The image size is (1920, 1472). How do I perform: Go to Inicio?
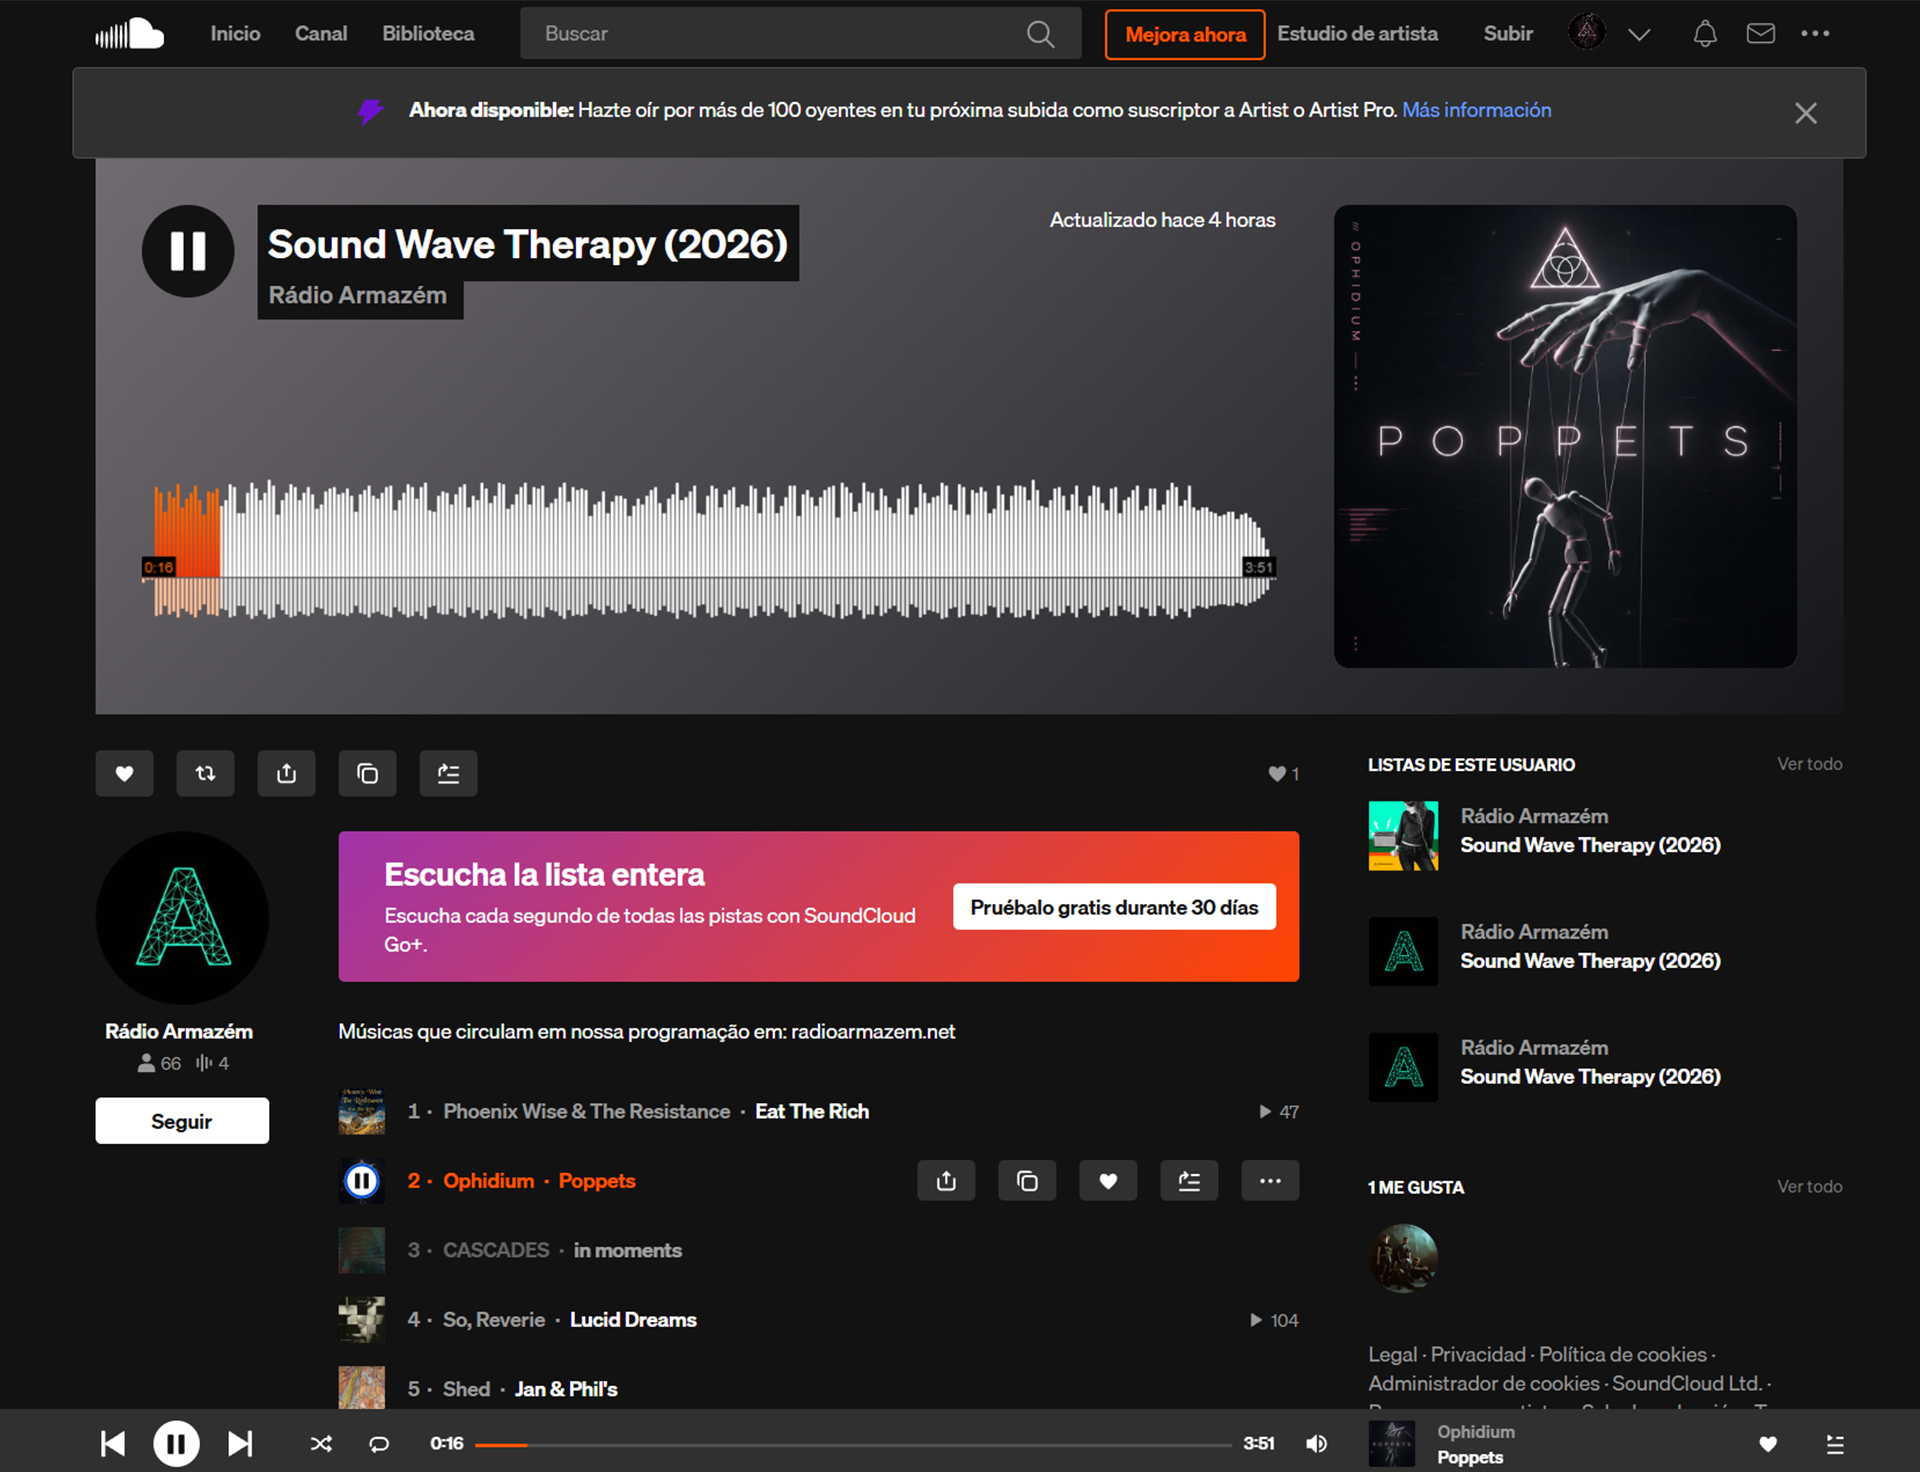pos(235,33)
